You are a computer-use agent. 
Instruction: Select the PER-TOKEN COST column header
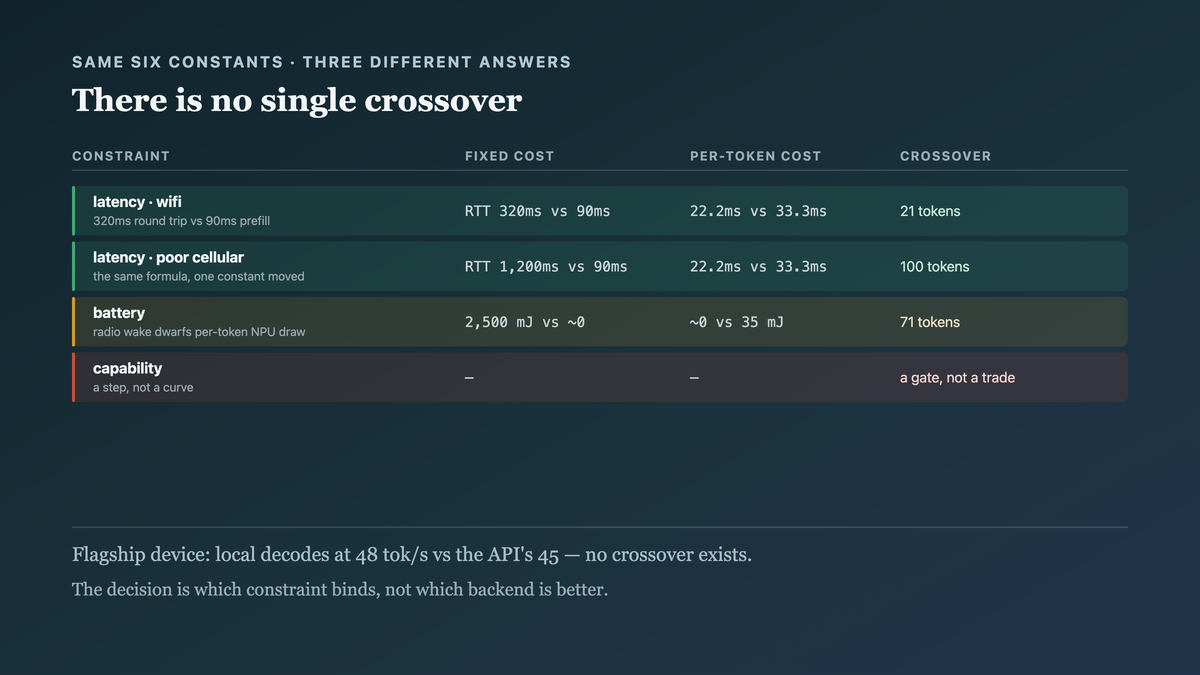click(x=755, y=156)
